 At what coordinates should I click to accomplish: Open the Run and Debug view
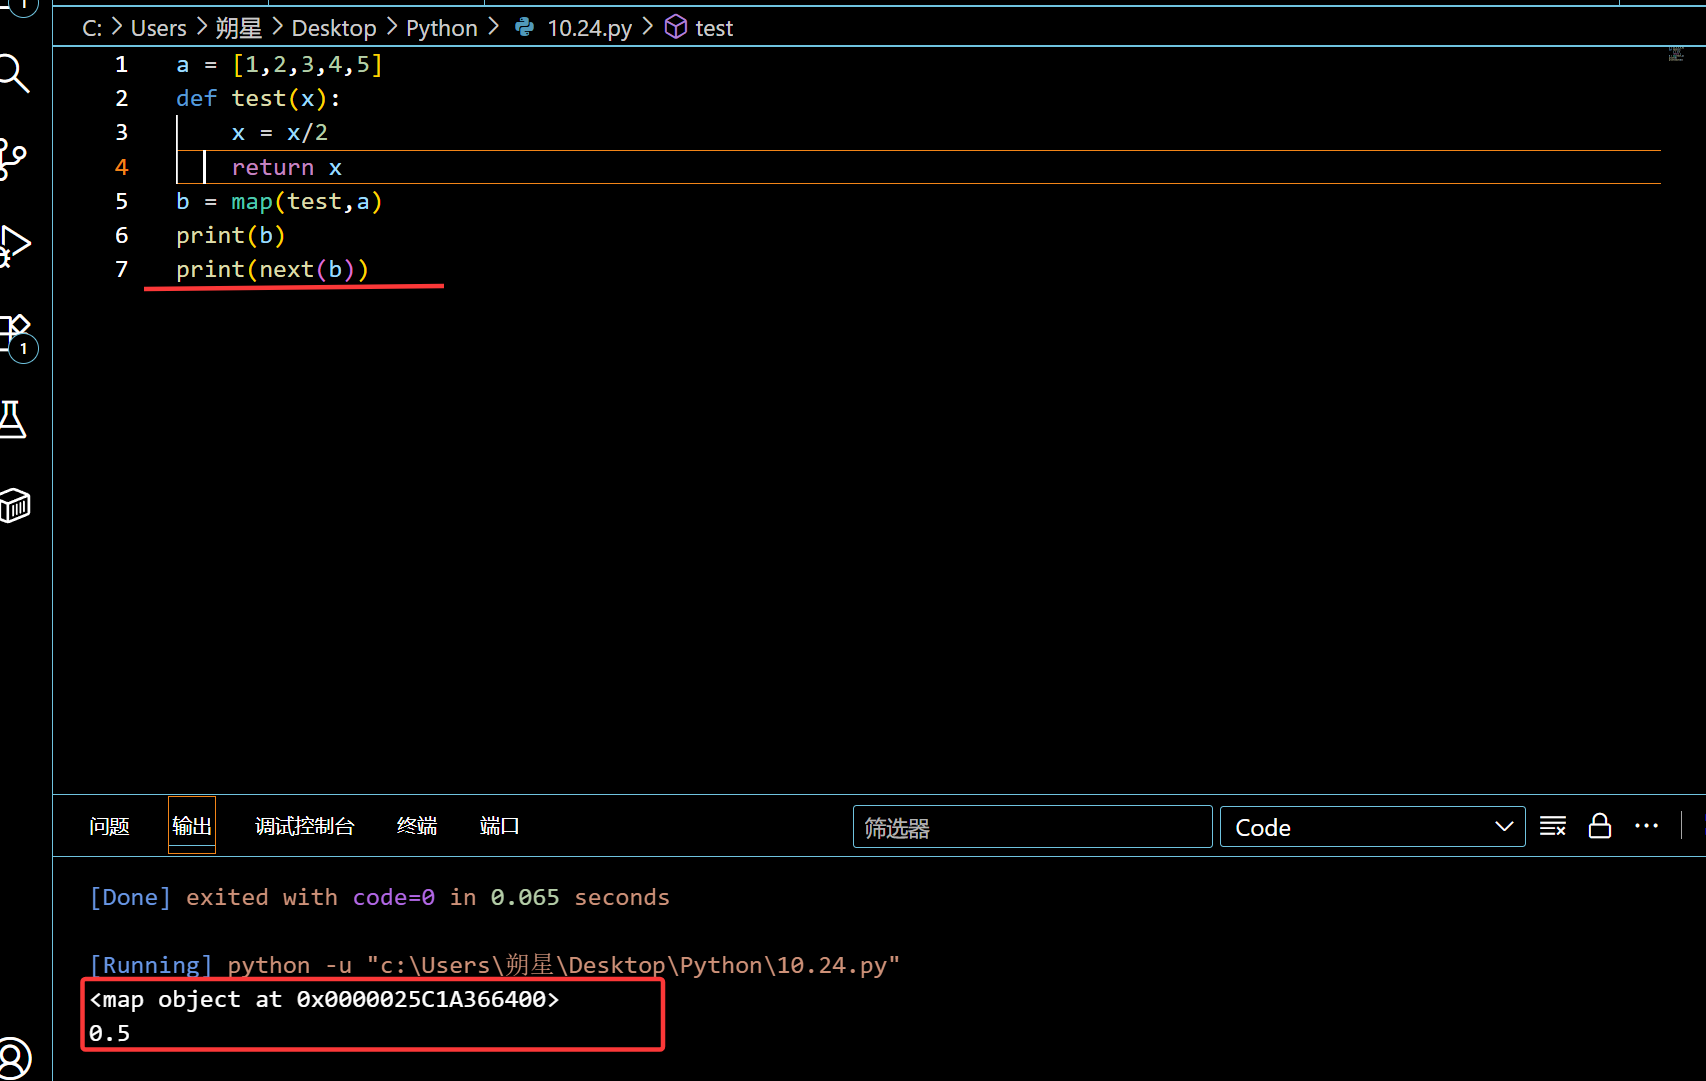click(14, 245)
